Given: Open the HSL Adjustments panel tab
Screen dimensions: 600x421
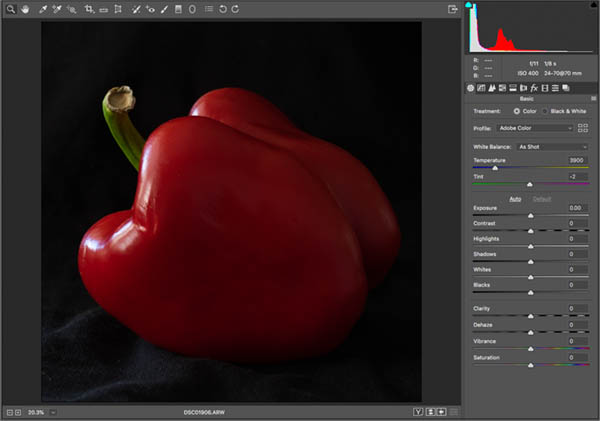Looking at the screenshot, I should click(x=502, y=88).
